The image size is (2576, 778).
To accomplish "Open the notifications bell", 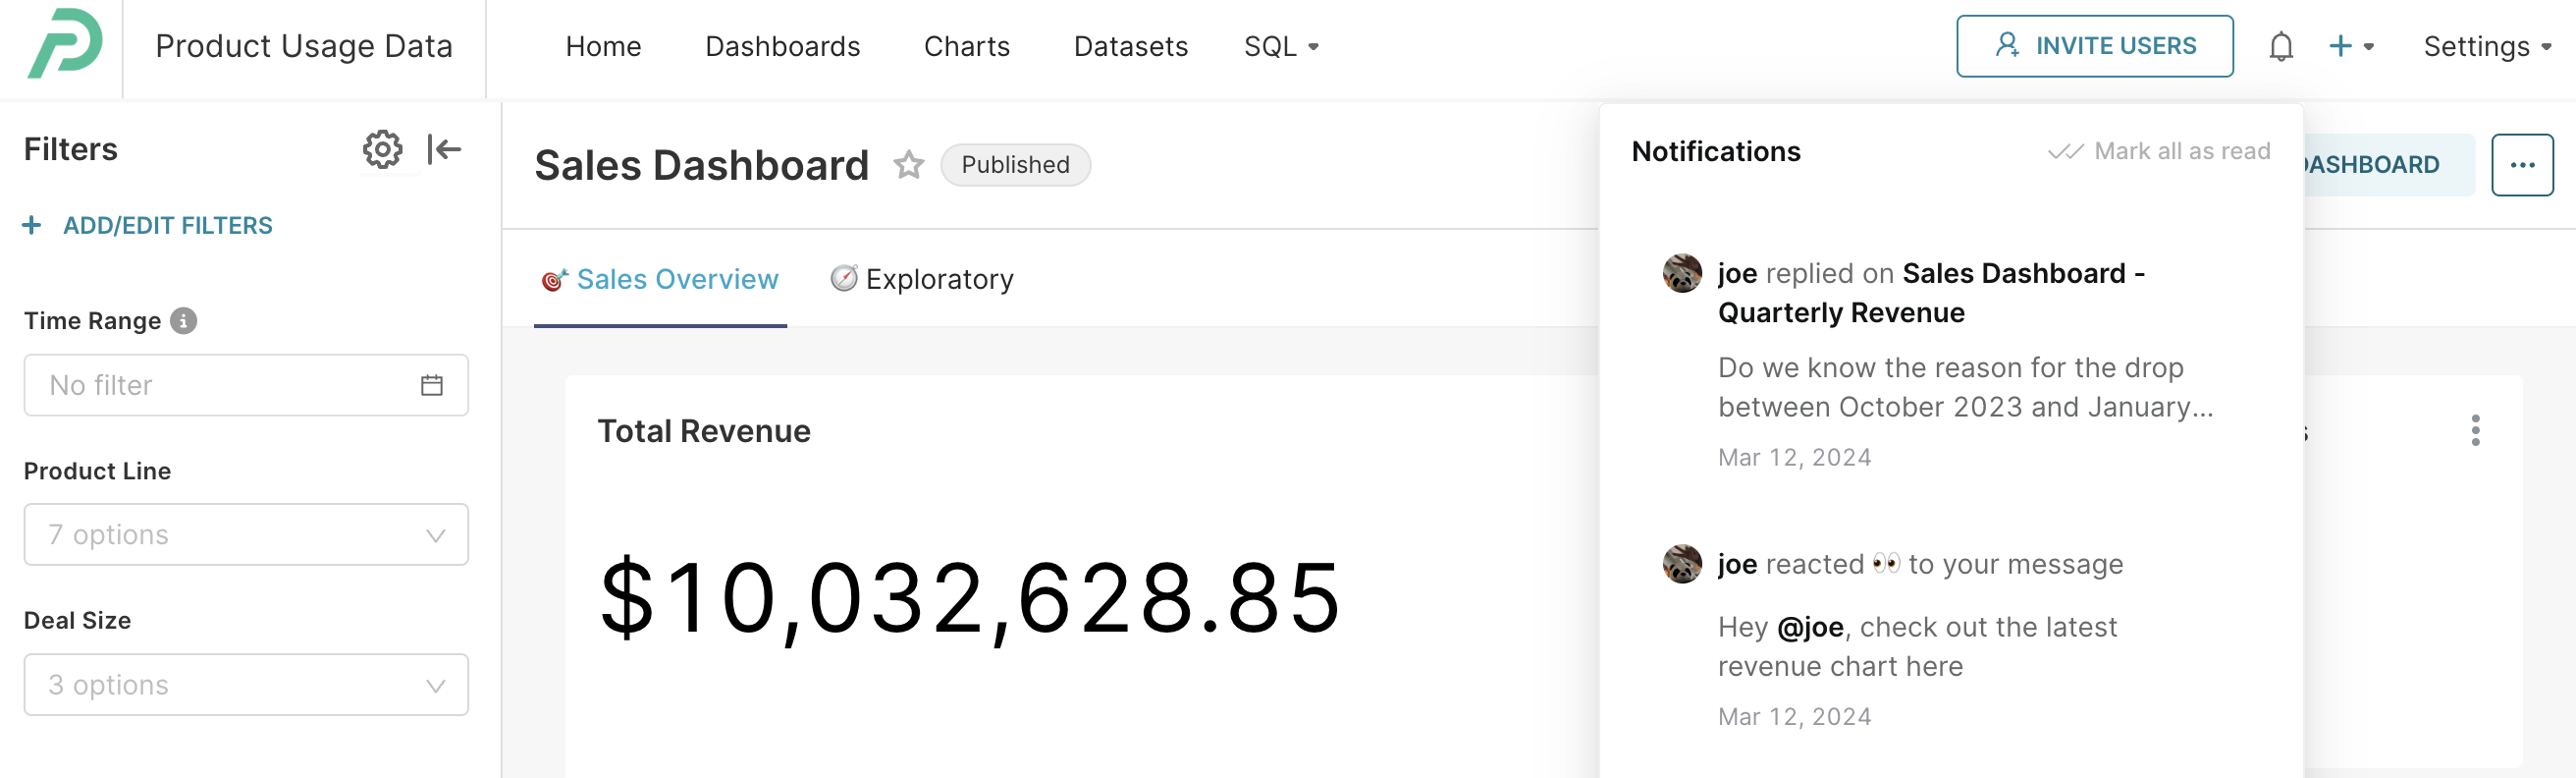I will click(x=2280, y=46).
